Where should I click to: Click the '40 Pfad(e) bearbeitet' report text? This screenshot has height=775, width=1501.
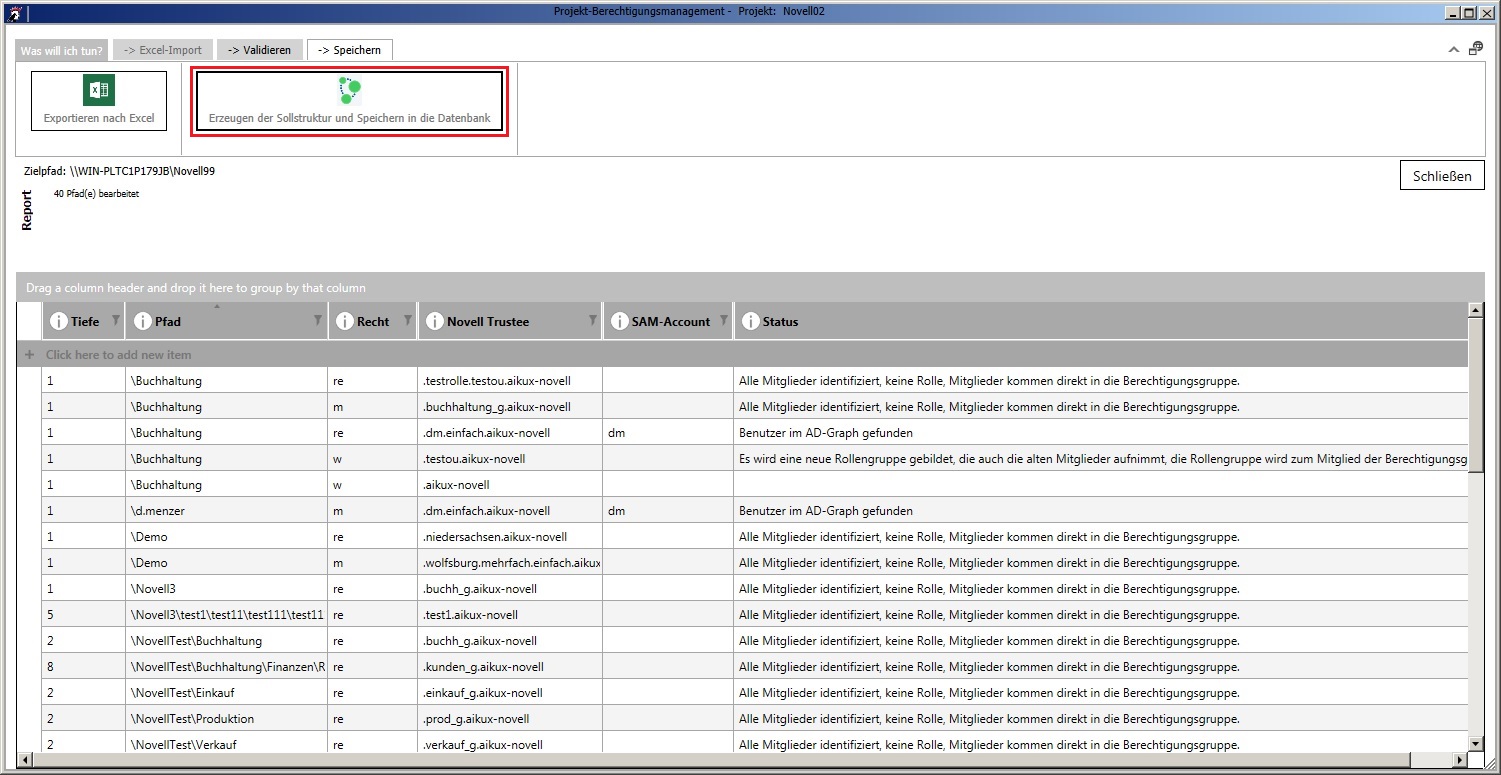96,194
